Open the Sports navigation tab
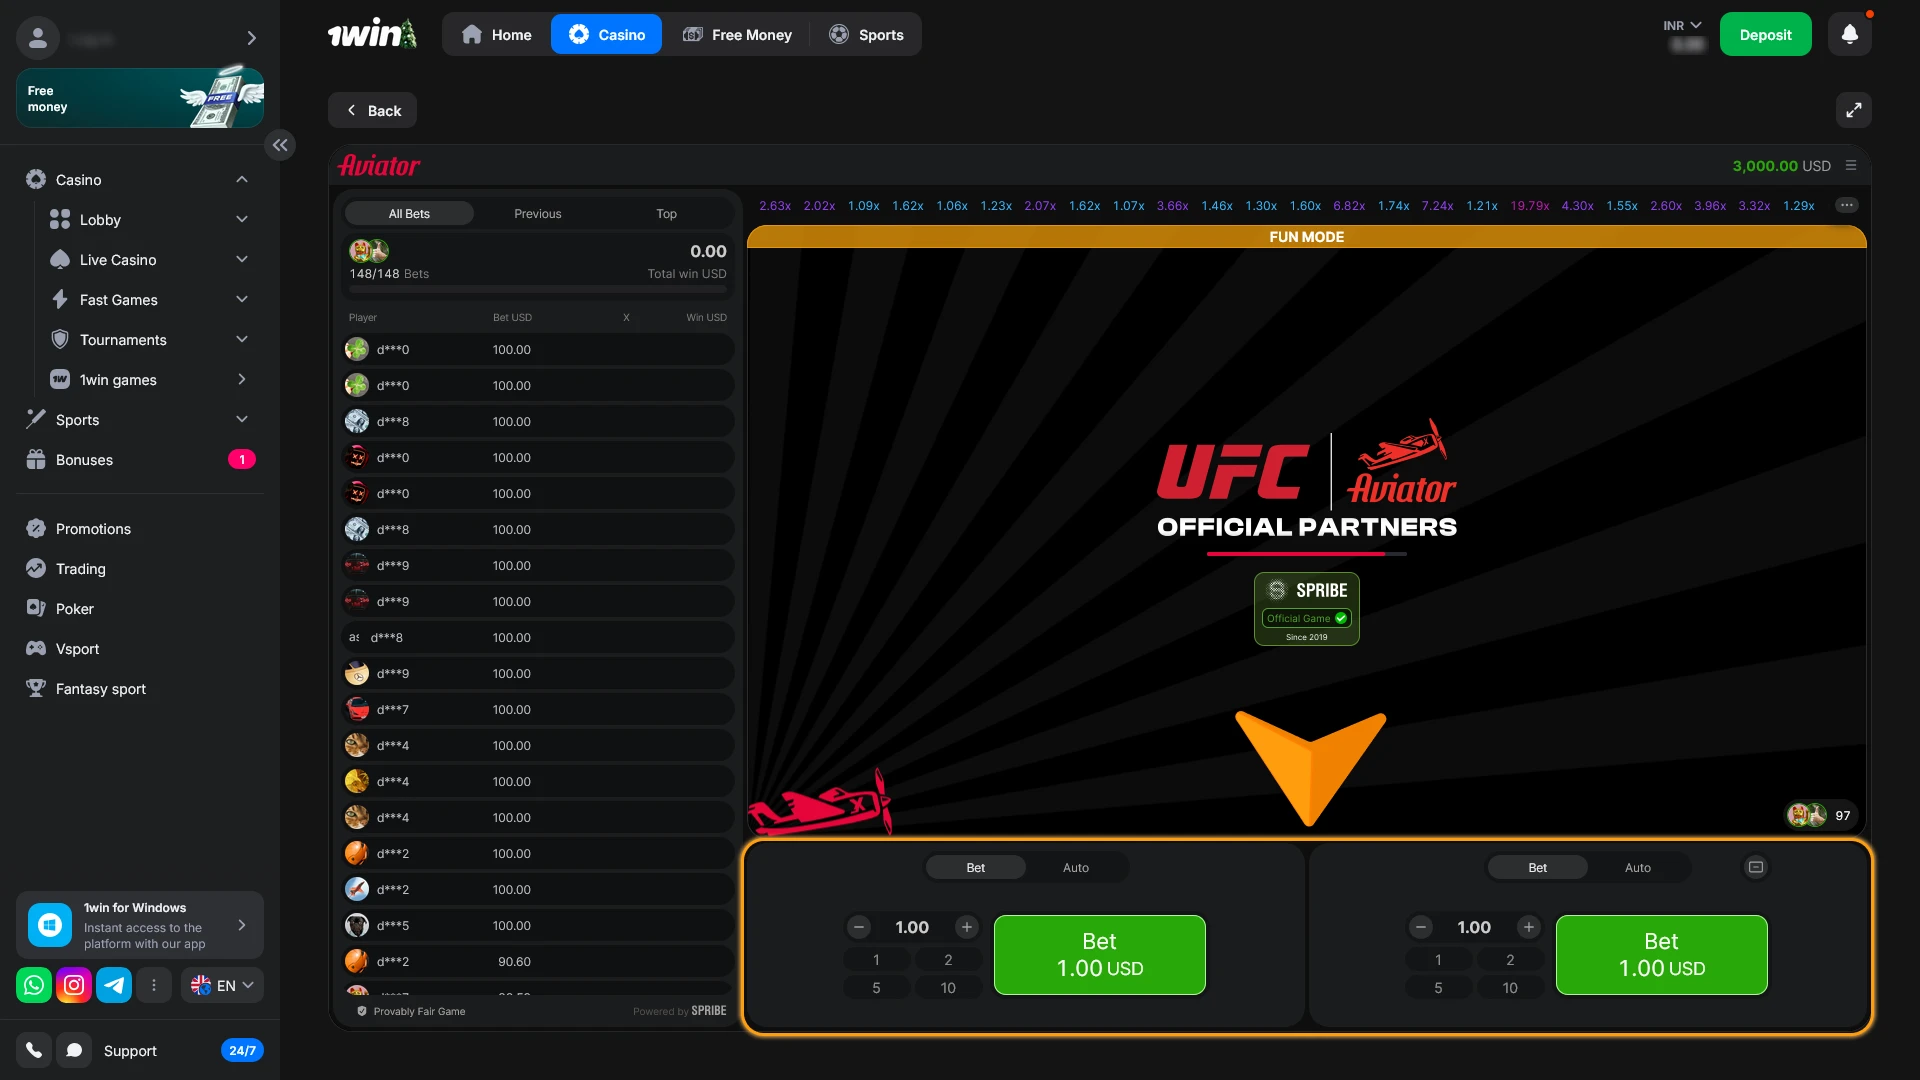Image resolution: width=1920 pixels, height=1080 pixels. pos(866,35)
